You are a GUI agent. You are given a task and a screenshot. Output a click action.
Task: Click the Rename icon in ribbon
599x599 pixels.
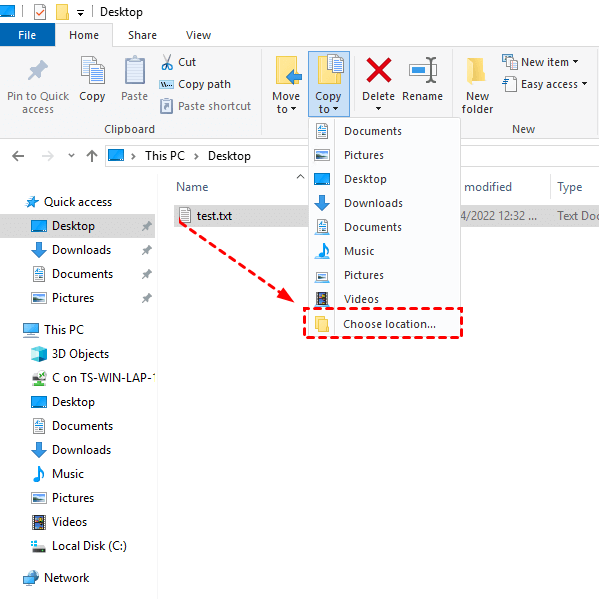click(423, 70)
